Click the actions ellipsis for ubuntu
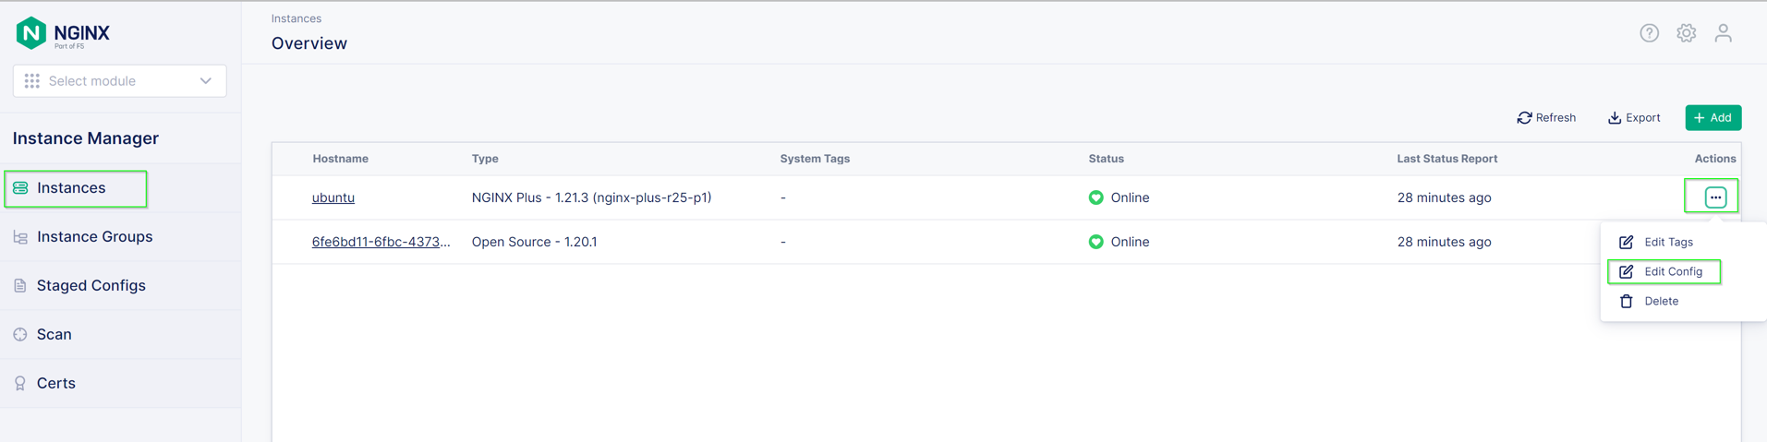 click(1715, 198)
